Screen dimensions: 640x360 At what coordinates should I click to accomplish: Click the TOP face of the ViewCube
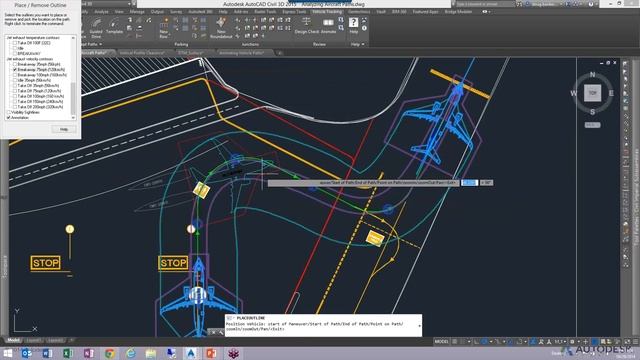(x=592, y=93)
